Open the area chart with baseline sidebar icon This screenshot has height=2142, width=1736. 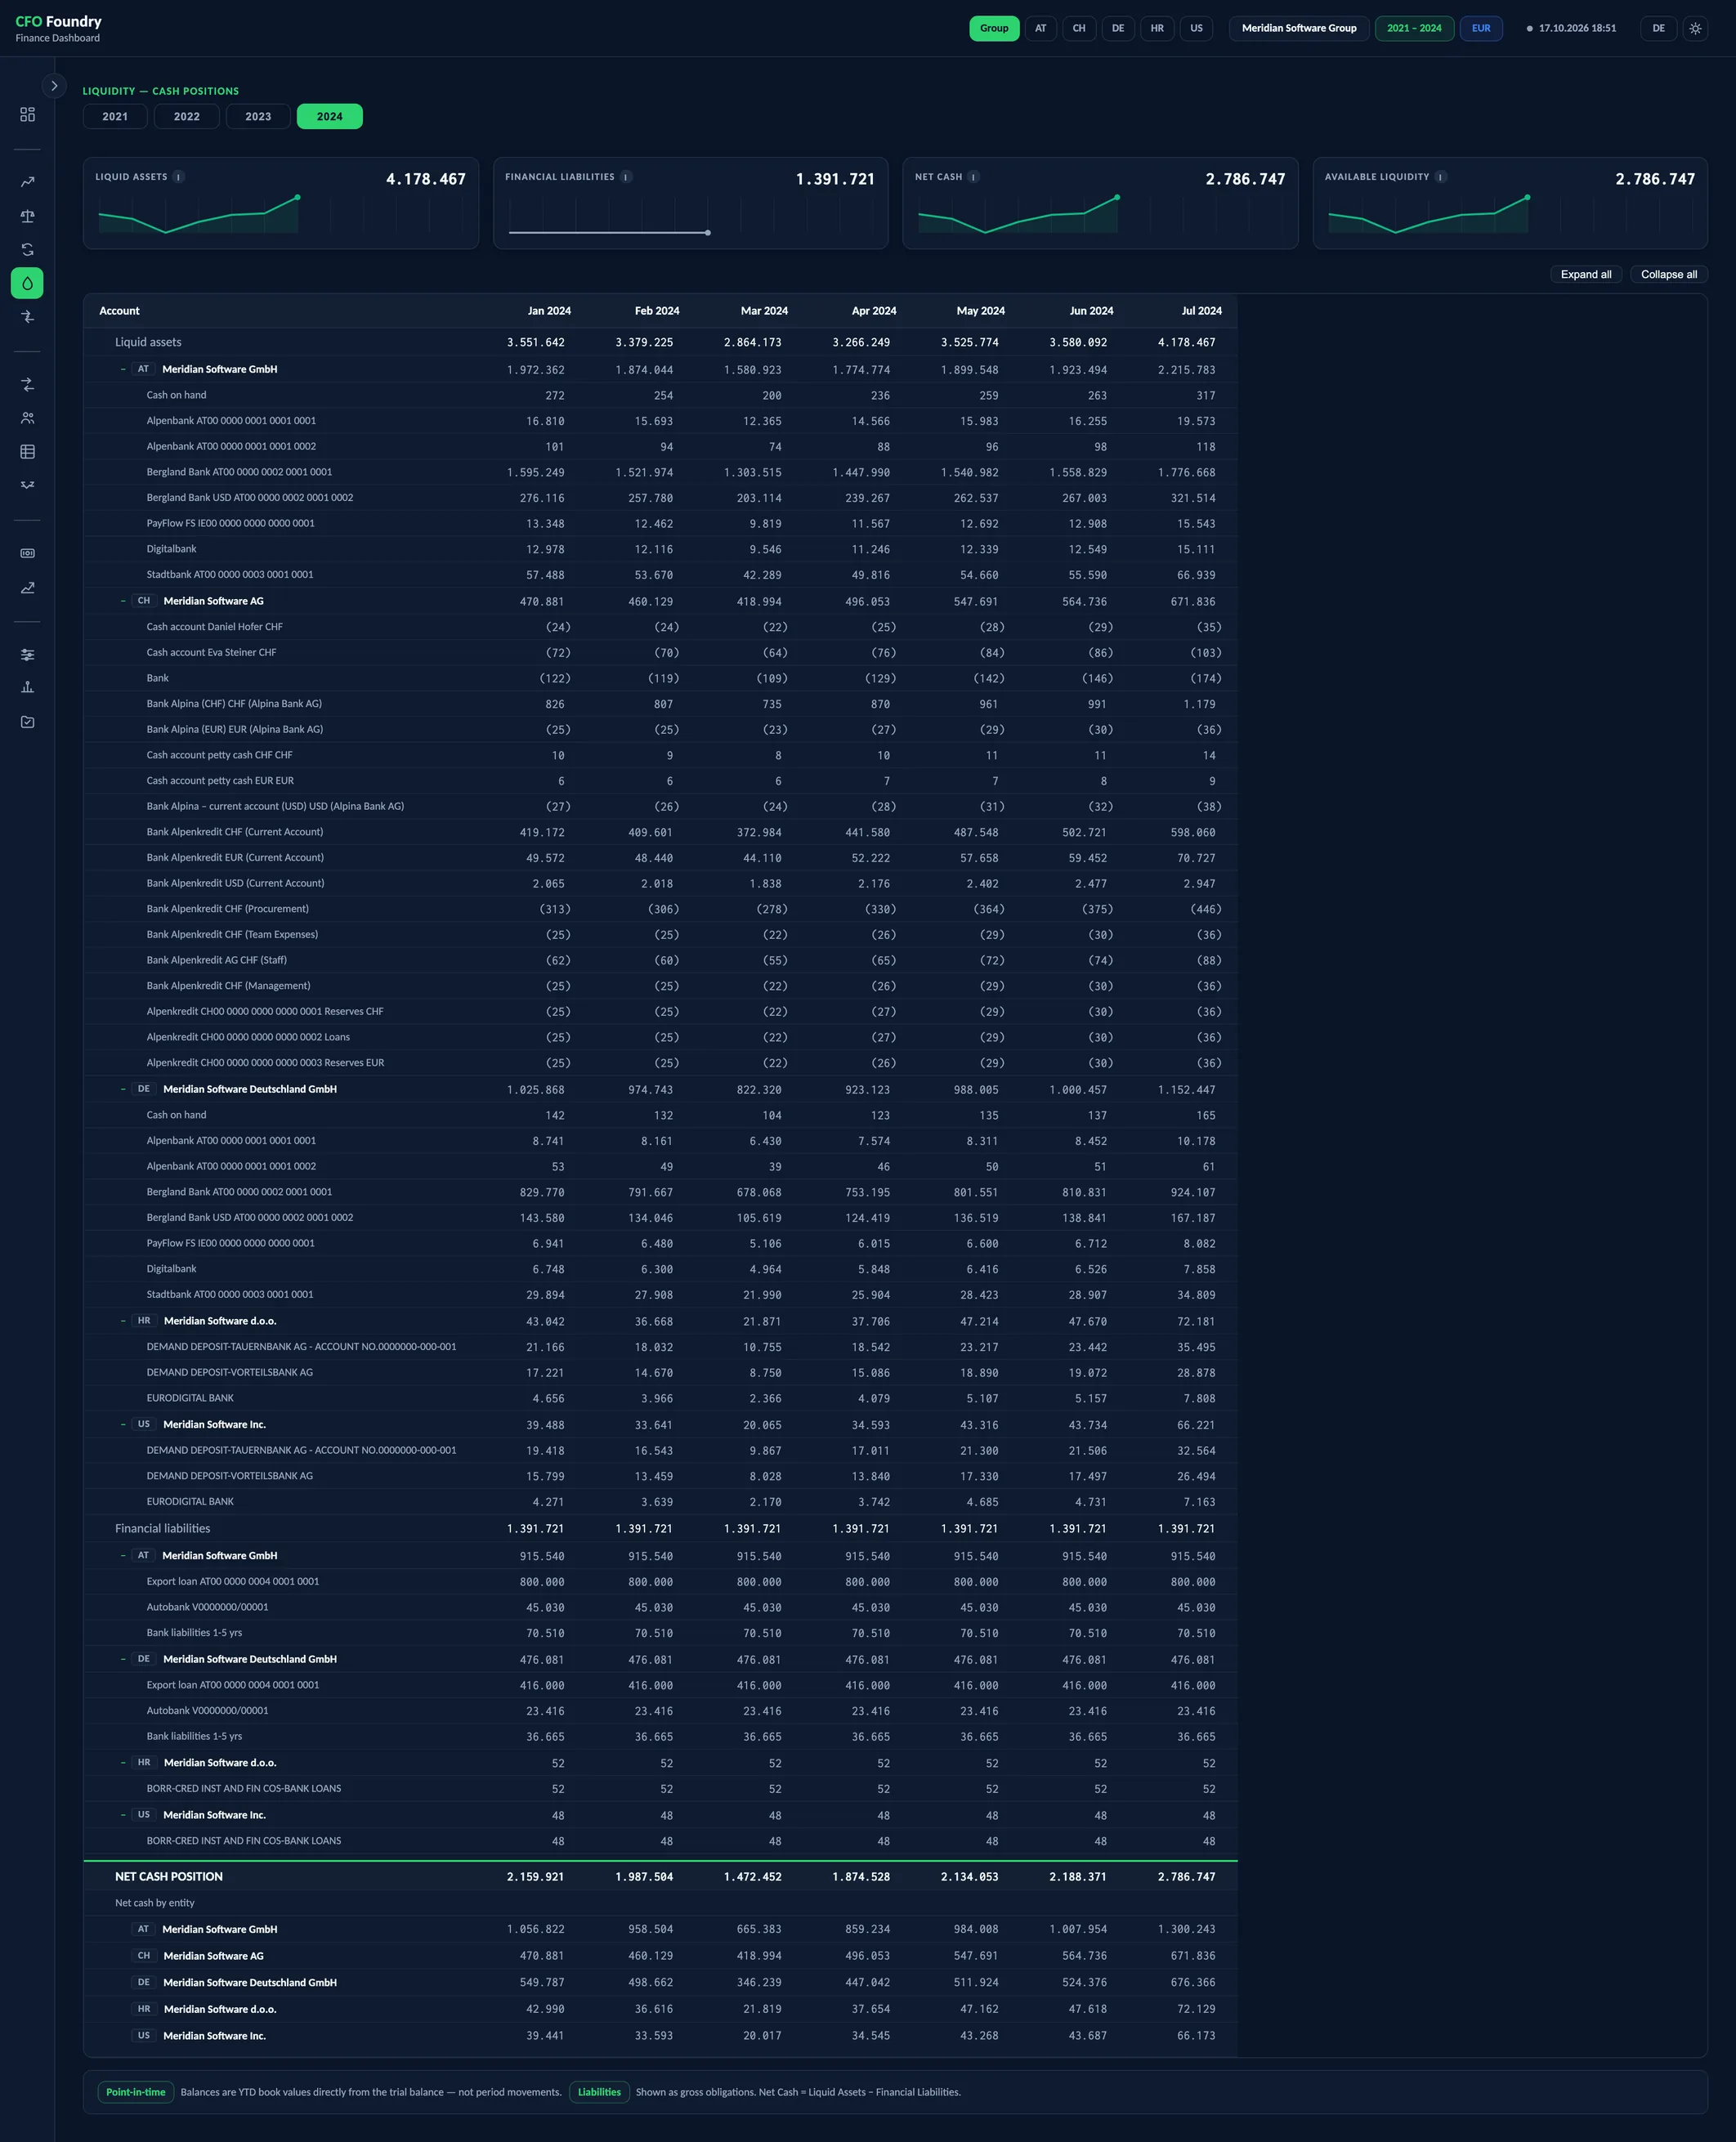coord(27,587)
